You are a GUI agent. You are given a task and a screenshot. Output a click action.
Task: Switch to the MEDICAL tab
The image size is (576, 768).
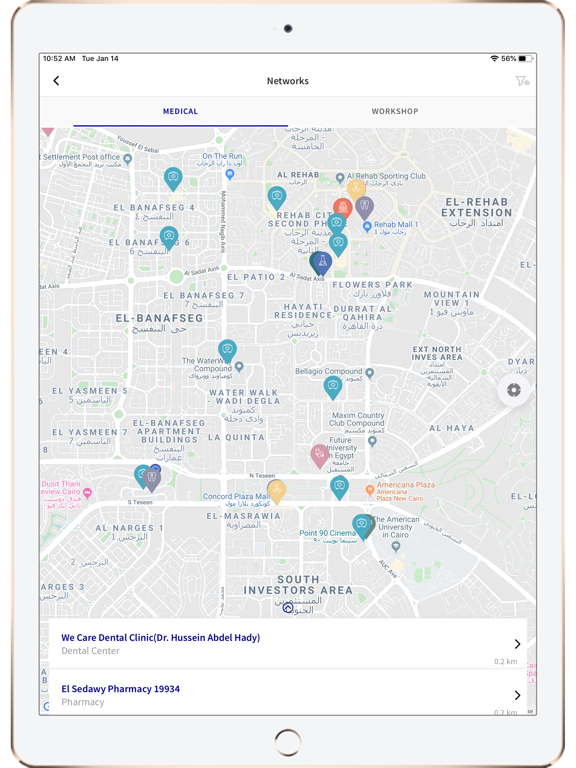pyautogui.click(x=180, y=112)
